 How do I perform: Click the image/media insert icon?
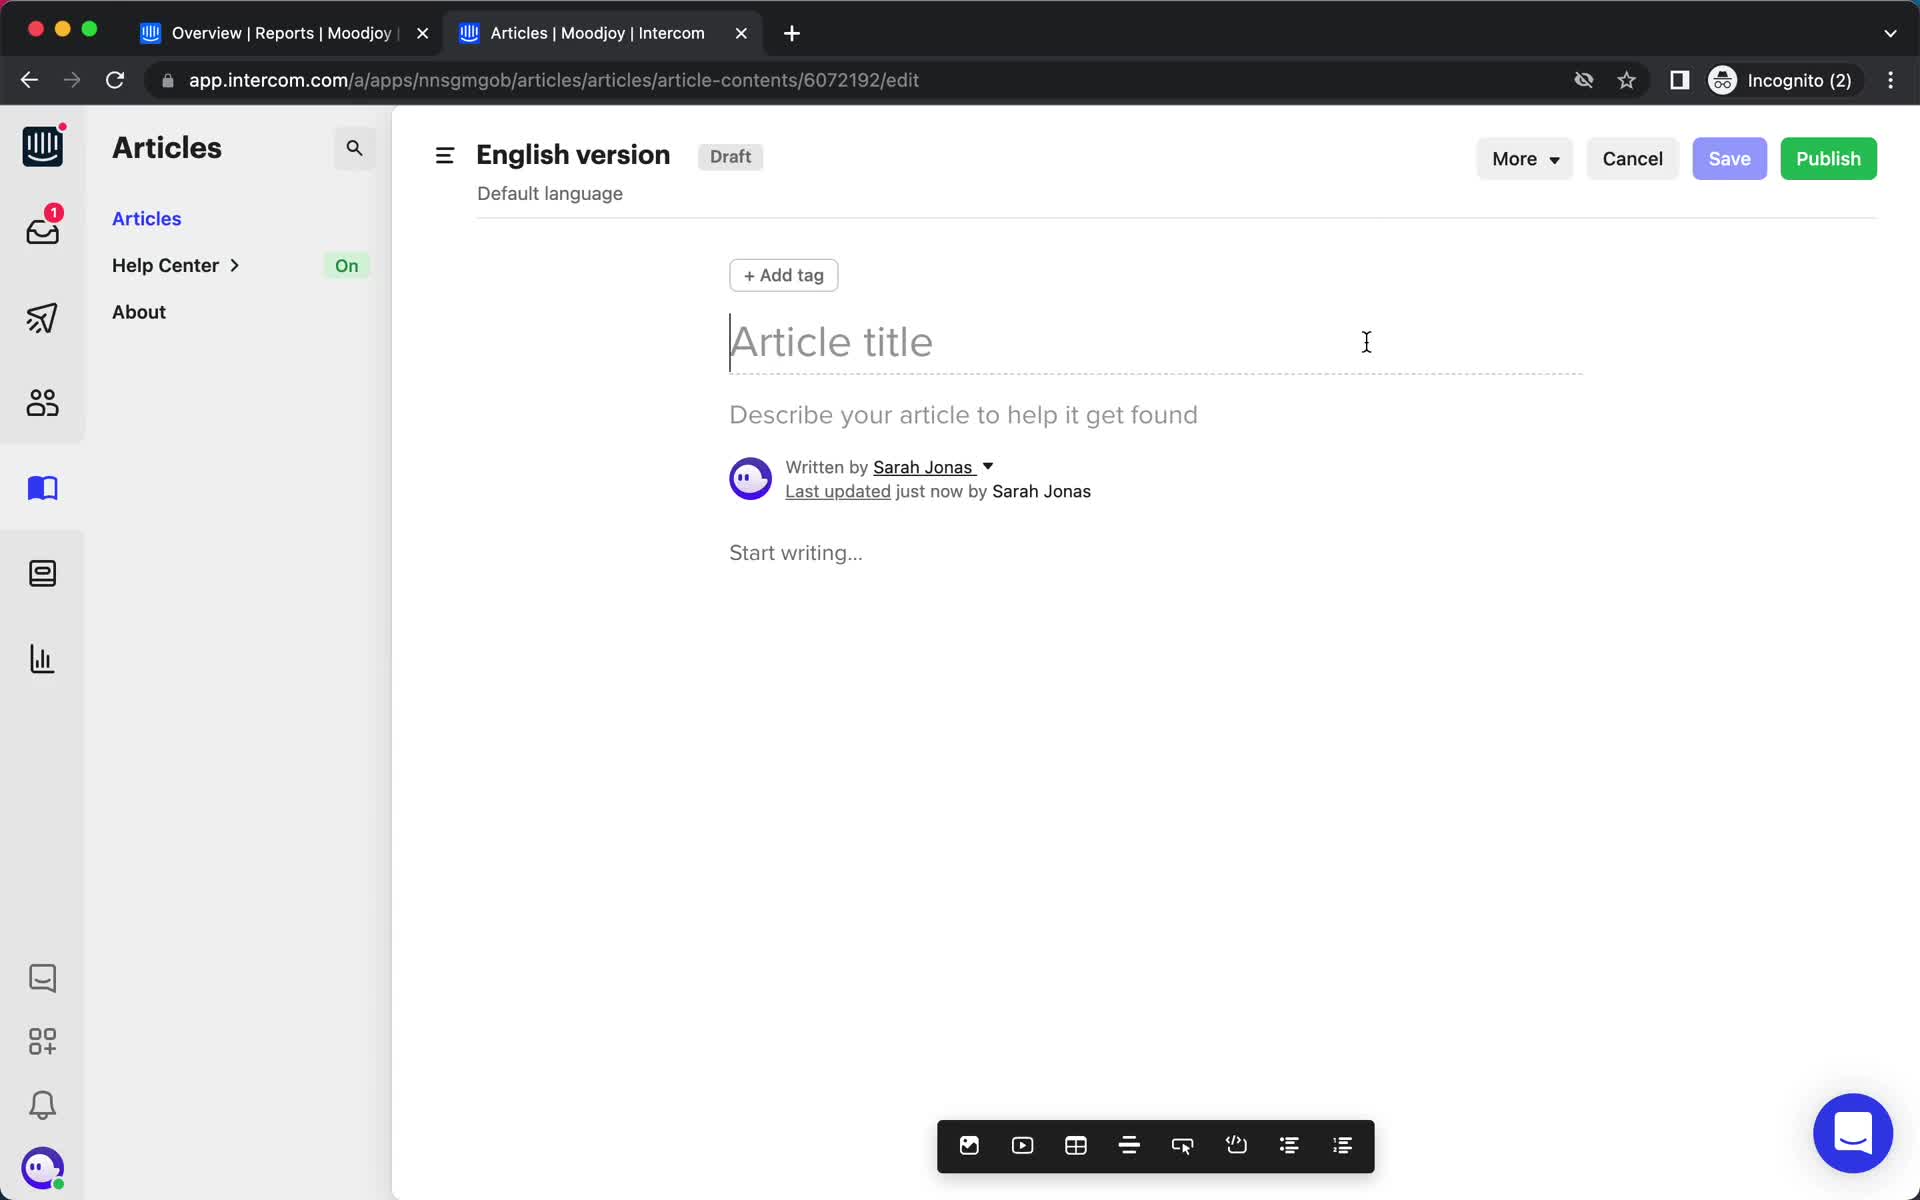coord(969,1145)
